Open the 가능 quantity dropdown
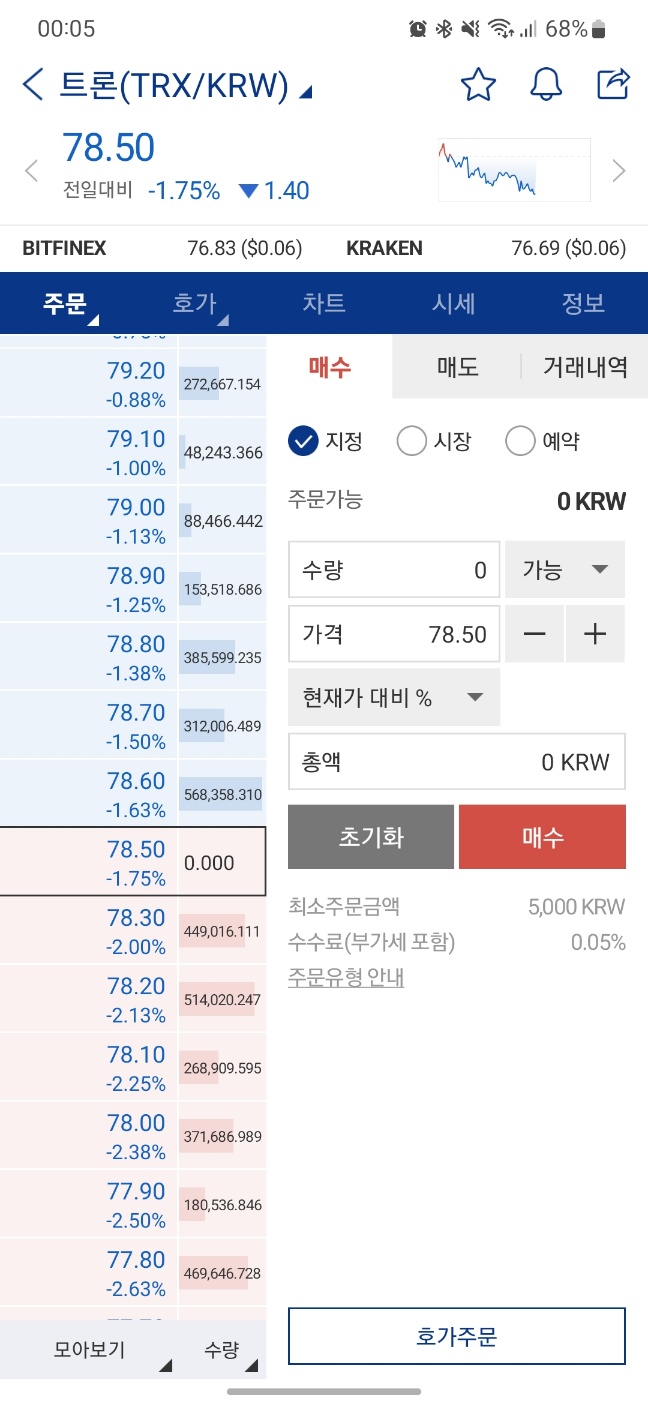 pos(565,570)
